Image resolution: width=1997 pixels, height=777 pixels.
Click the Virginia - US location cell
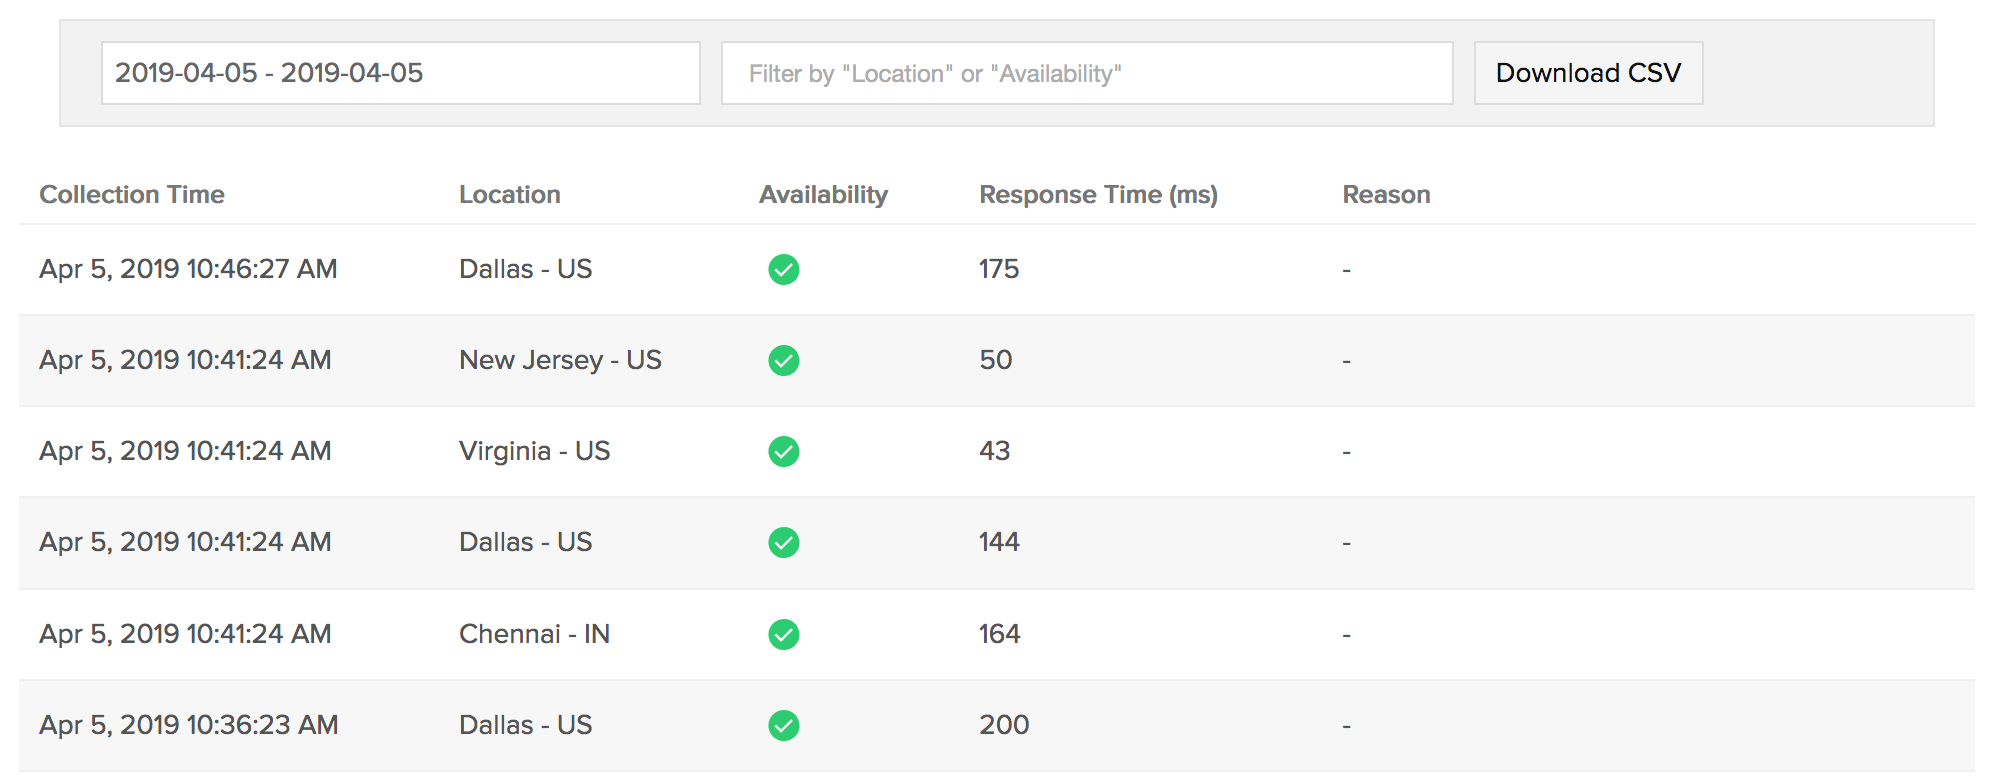pos(534,451)
